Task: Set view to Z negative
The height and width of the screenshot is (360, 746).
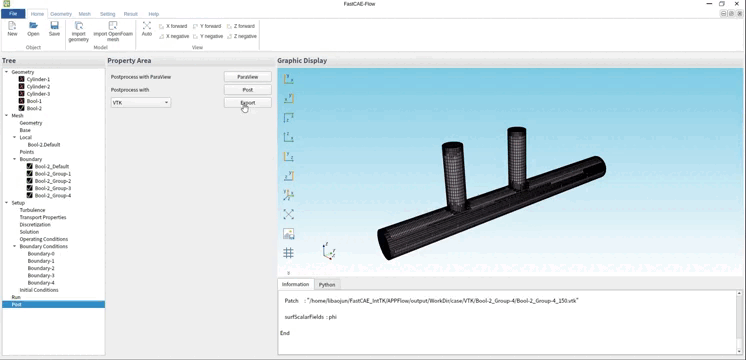Action: pos(242,36)
